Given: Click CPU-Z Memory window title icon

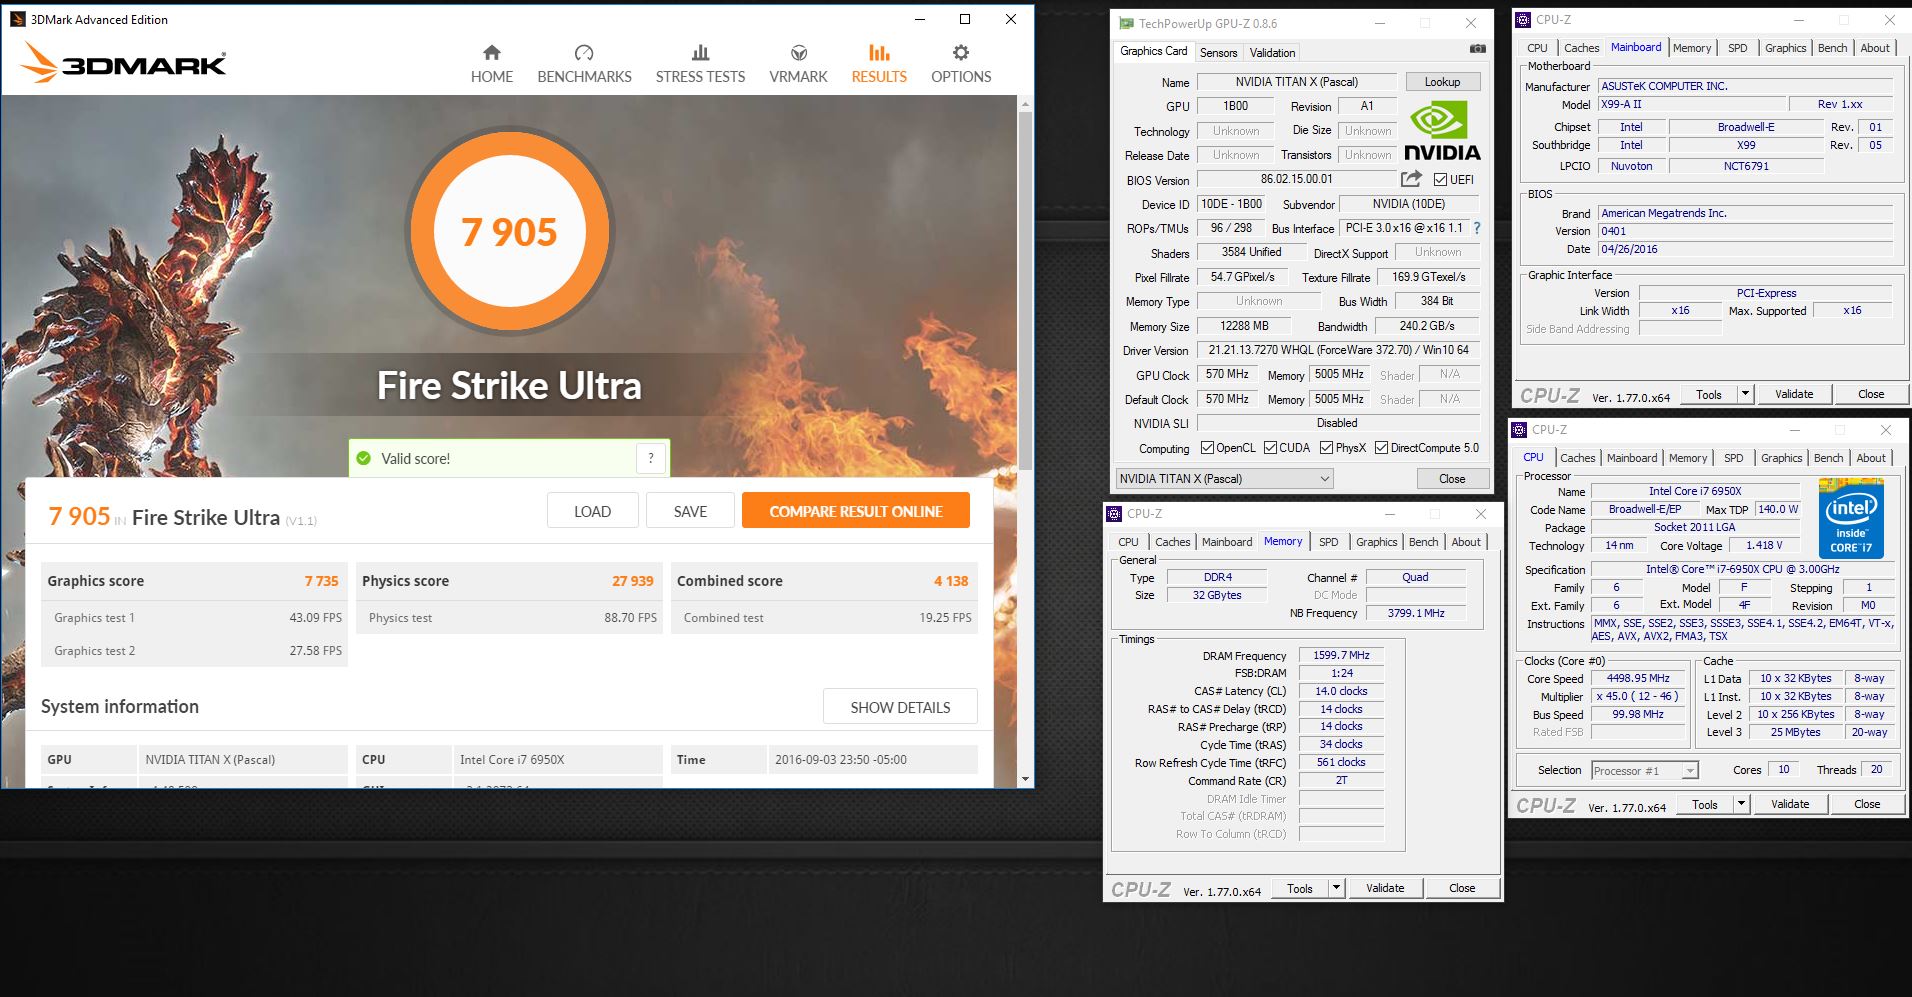Looking at the screenshot, I should [x=1114, y=513].
